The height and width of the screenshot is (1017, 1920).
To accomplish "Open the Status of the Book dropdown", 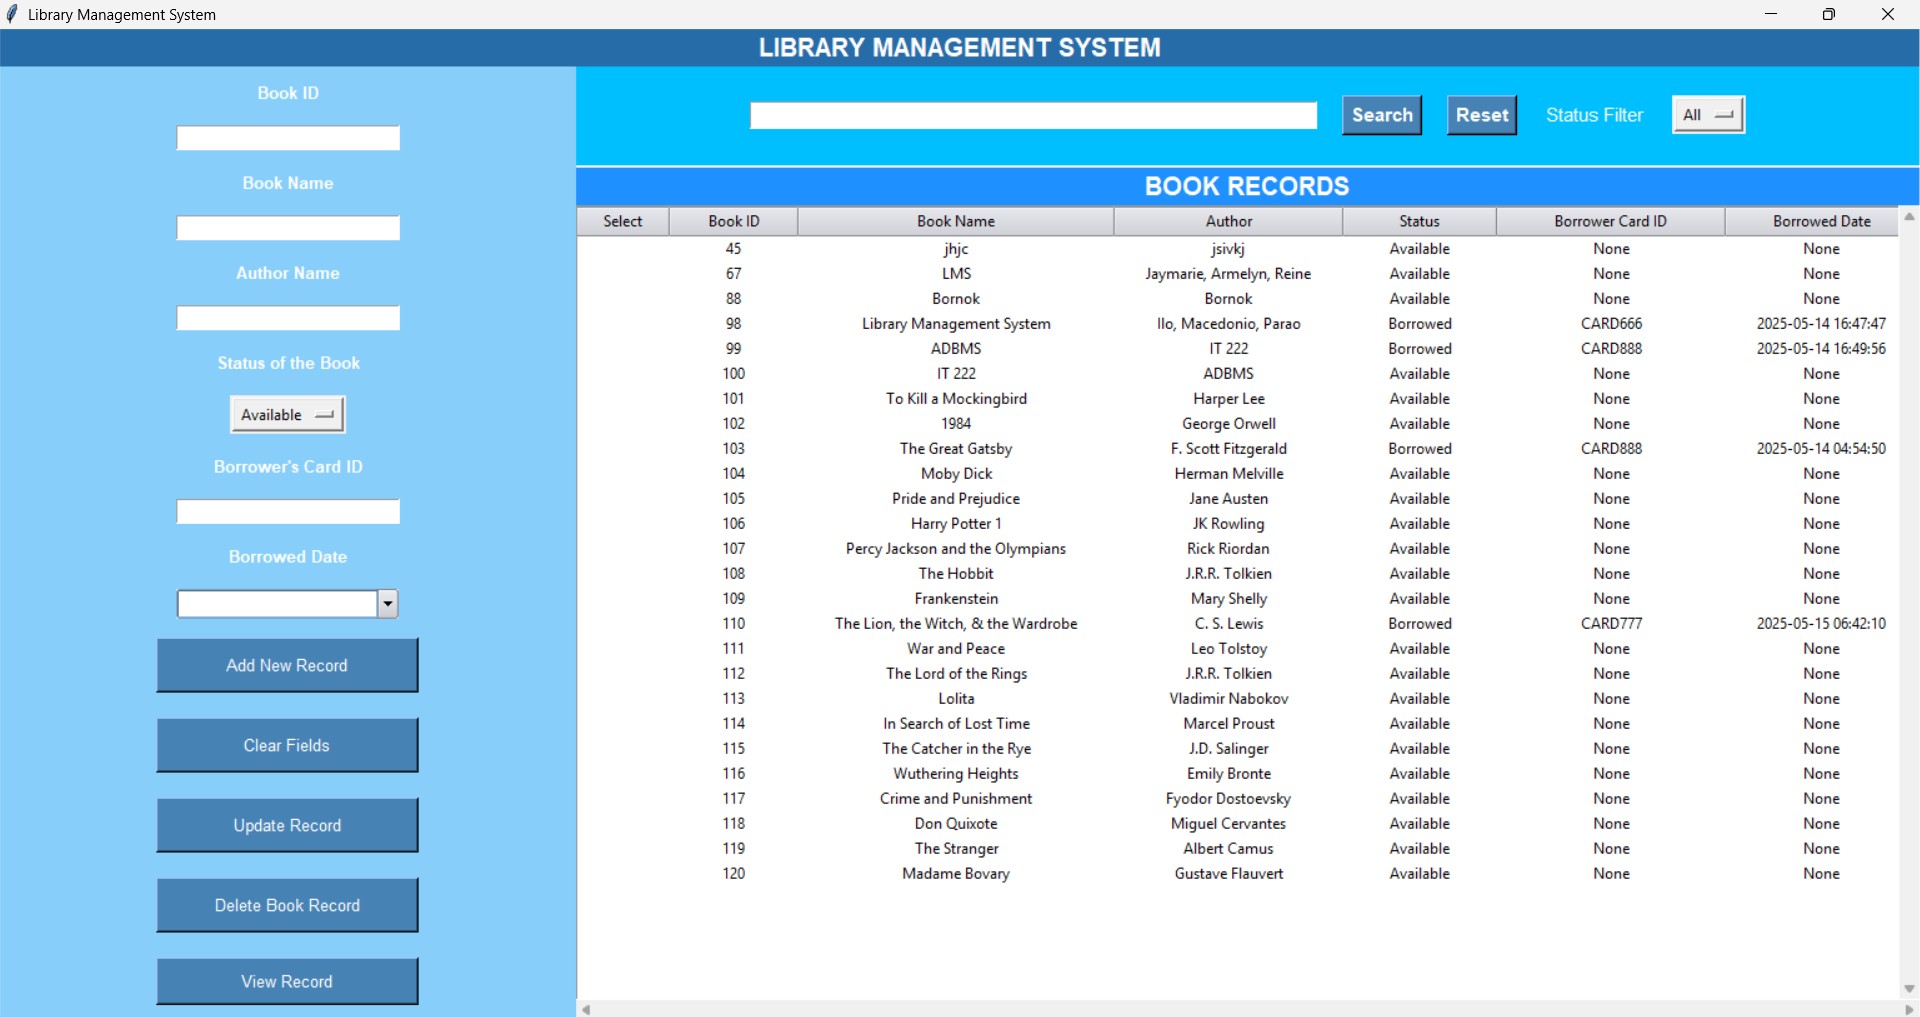I will pyautogui.click(x=286, y=414).
